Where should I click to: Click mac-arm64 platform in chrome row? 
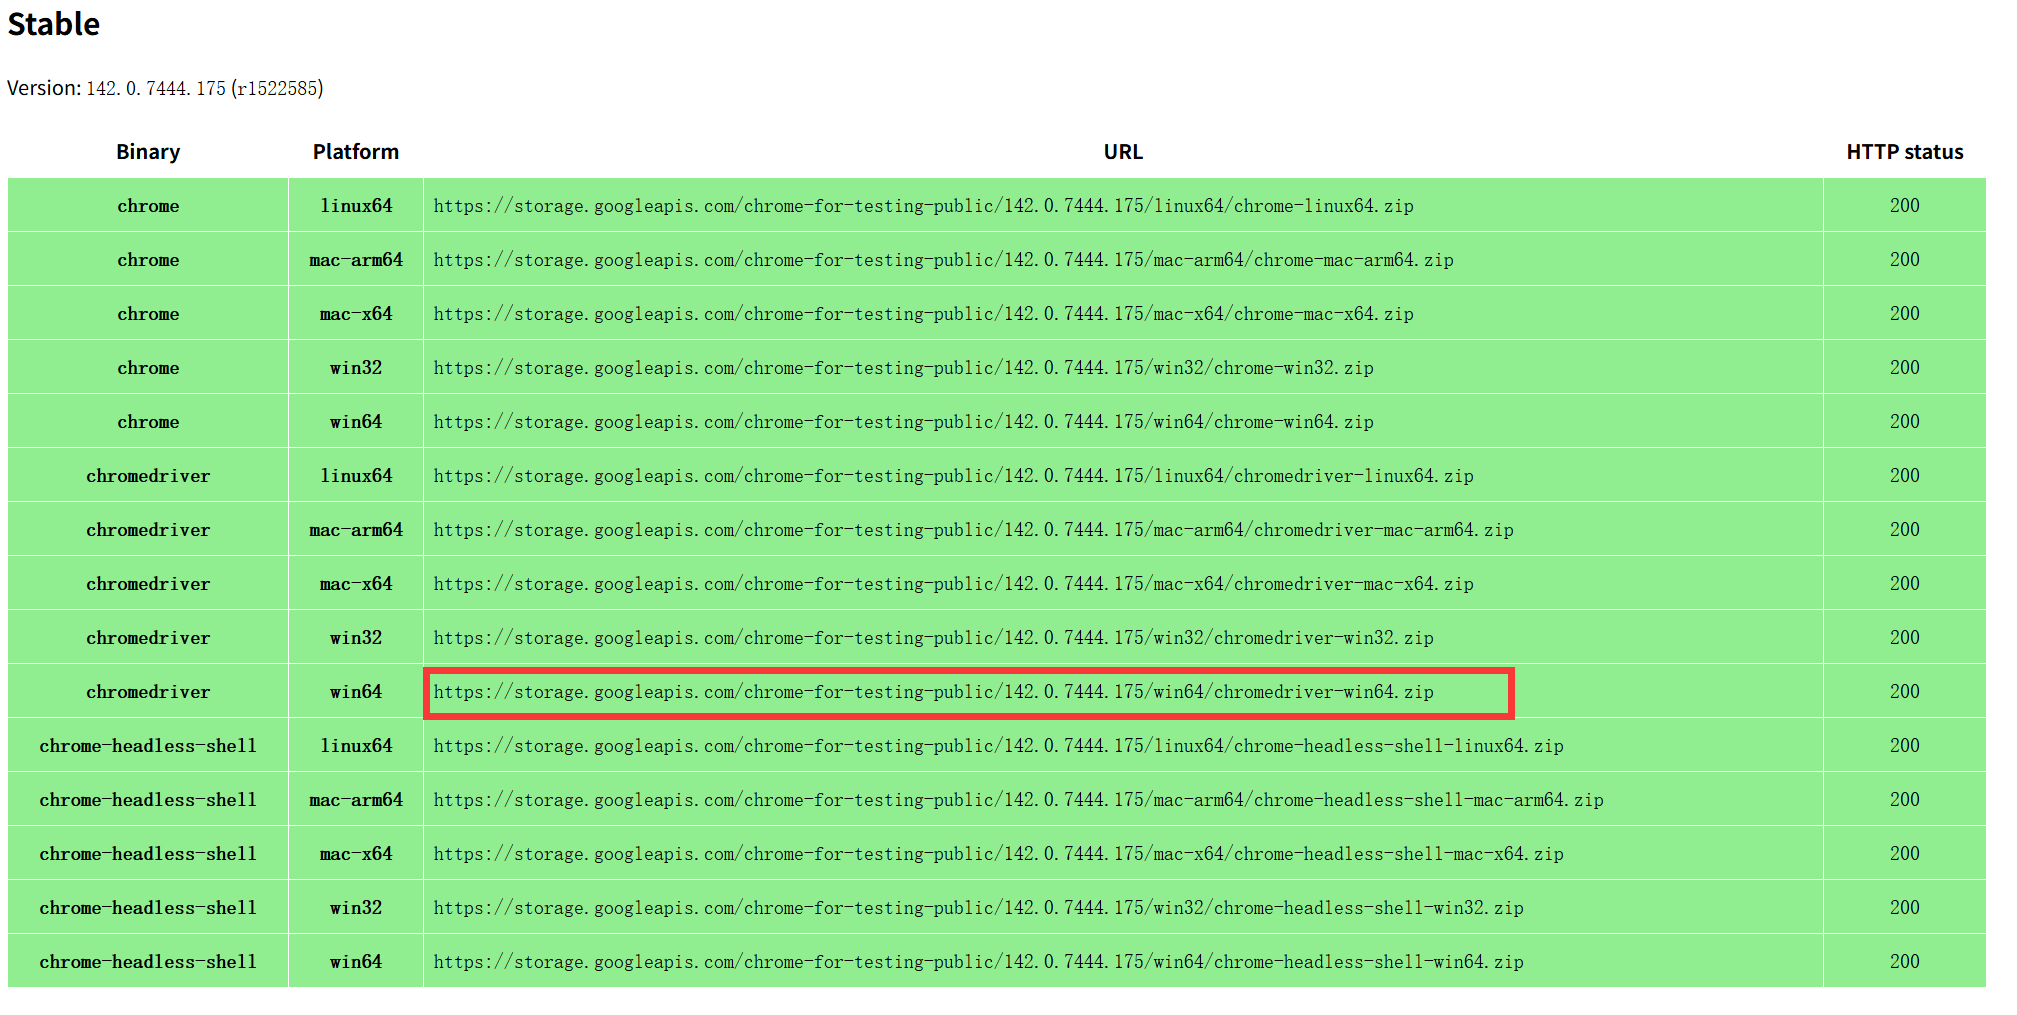356,260
